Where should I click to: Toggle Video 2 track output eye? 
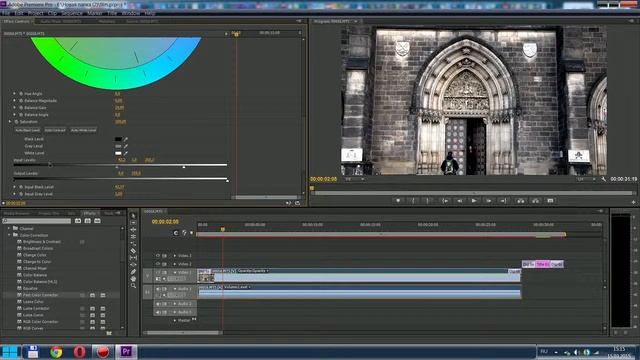(x=158, y=264)
